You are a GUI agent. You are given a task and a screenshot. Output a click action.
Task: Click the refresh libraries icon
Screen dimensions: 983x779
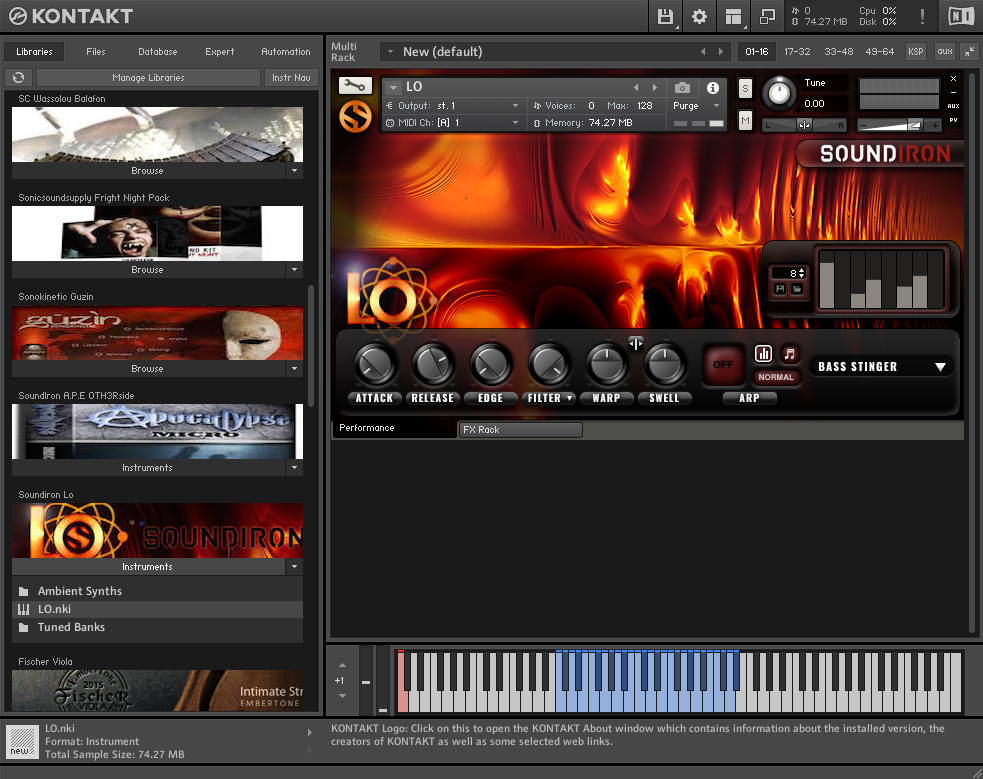point(18,77)
